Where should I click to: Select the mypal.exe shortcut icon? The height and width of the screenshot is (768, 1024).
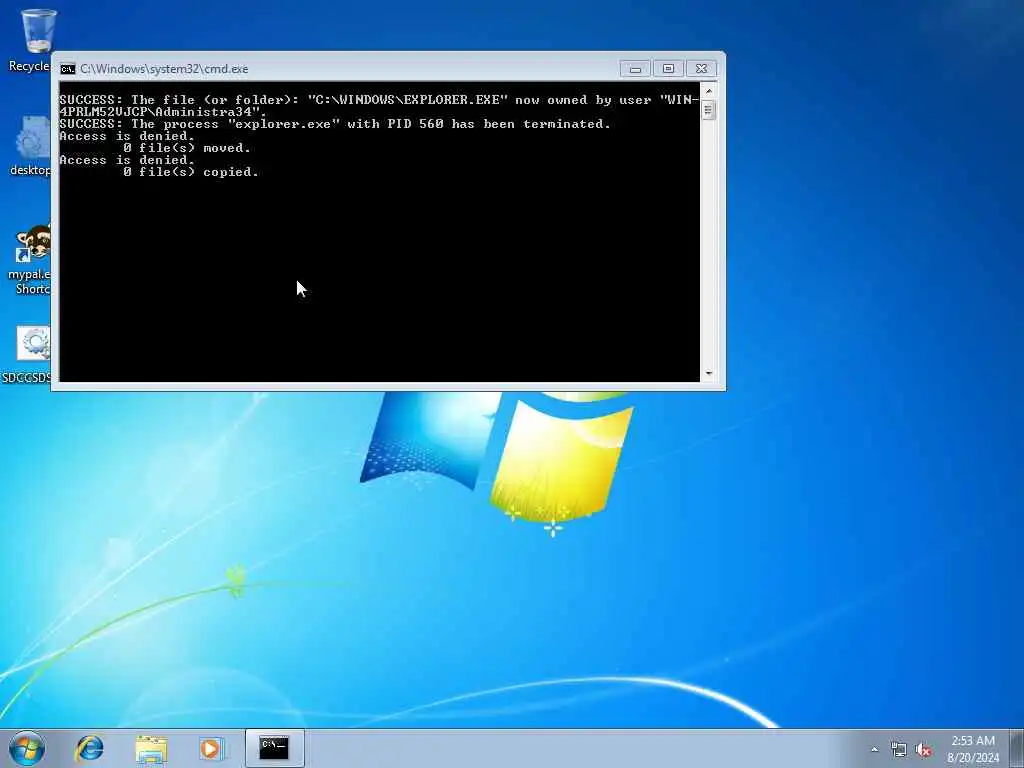(31, 260)
